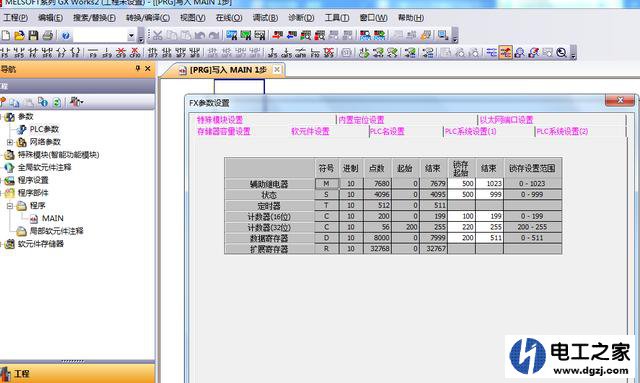Collapse the 程序 folder node
The height and width of the screenshot is (383, 640).
click(10, 206)
